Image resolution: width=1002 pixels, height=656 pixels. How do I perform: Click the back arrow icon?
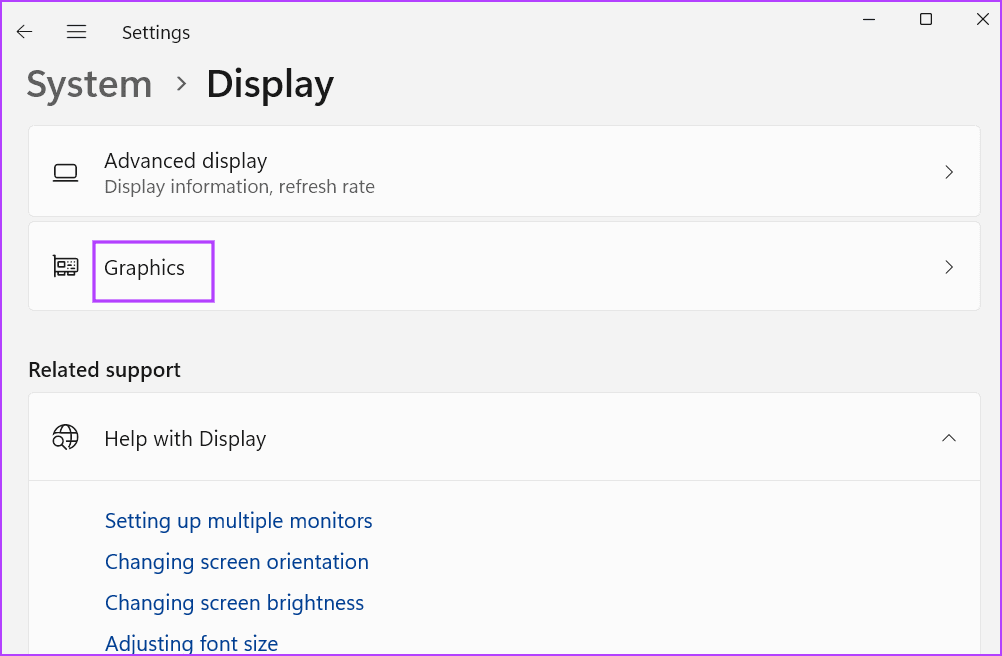point(24,32)
